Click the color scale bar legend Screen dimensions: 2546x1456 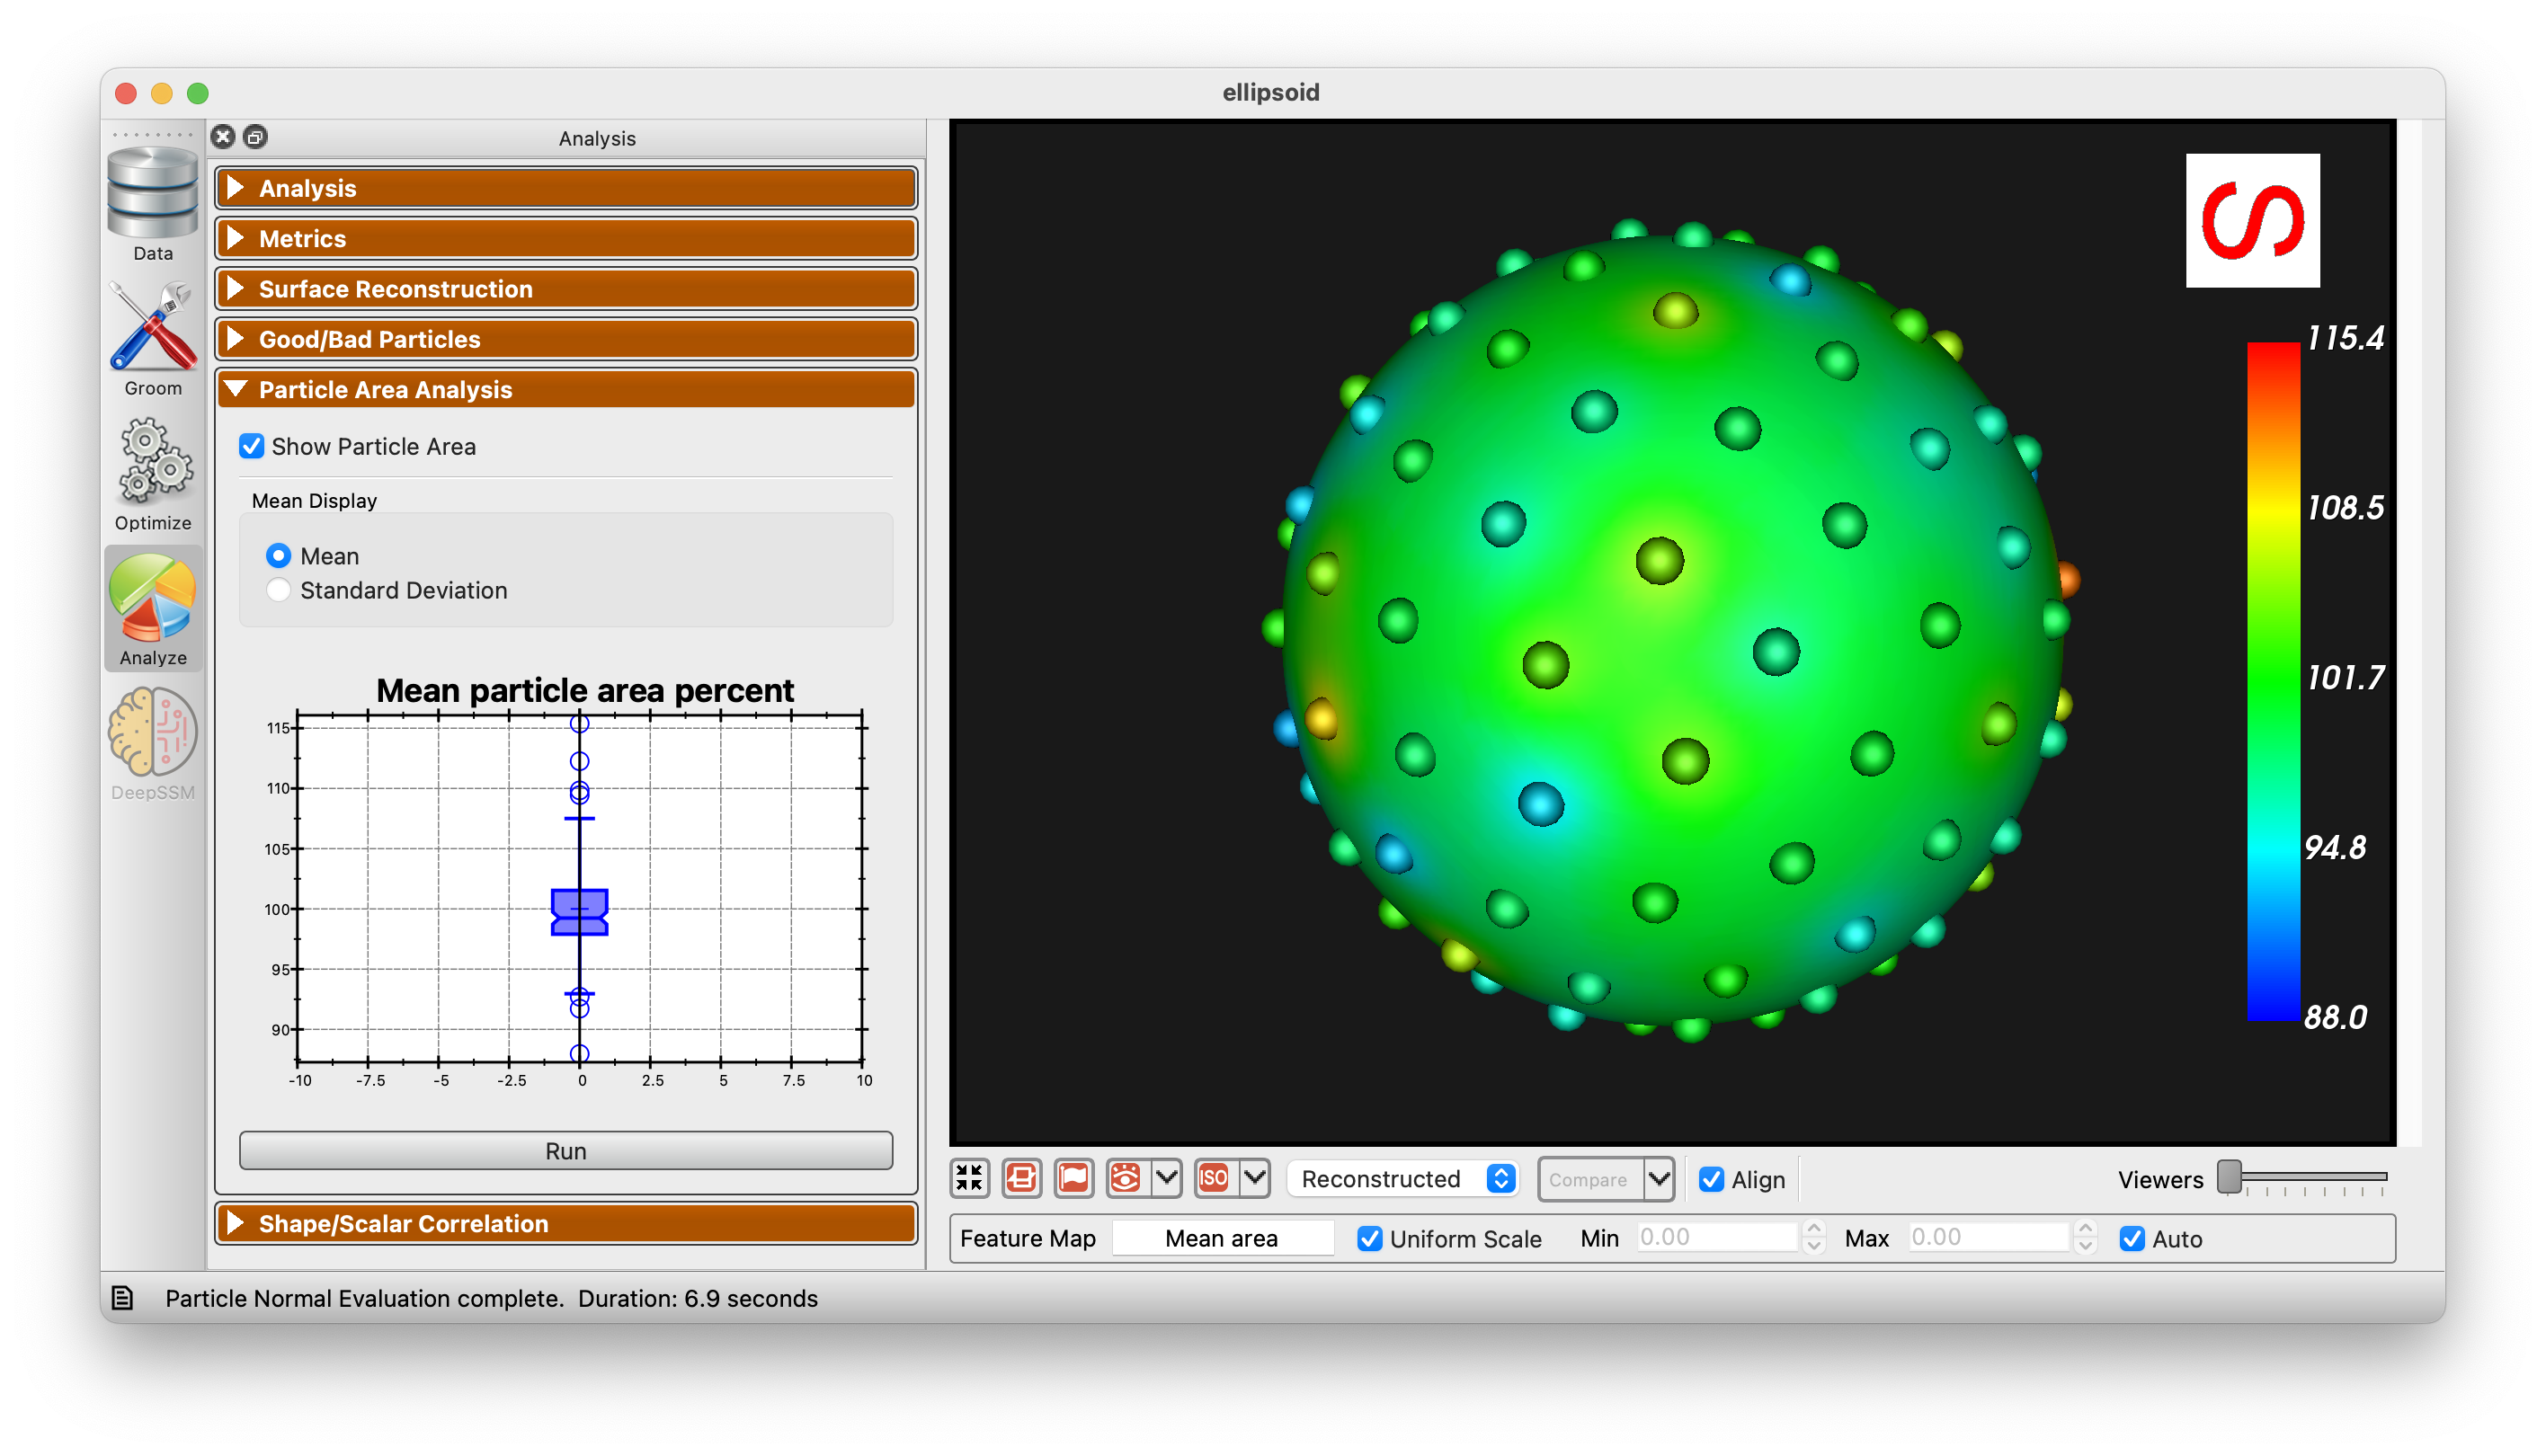[2274, 681]
